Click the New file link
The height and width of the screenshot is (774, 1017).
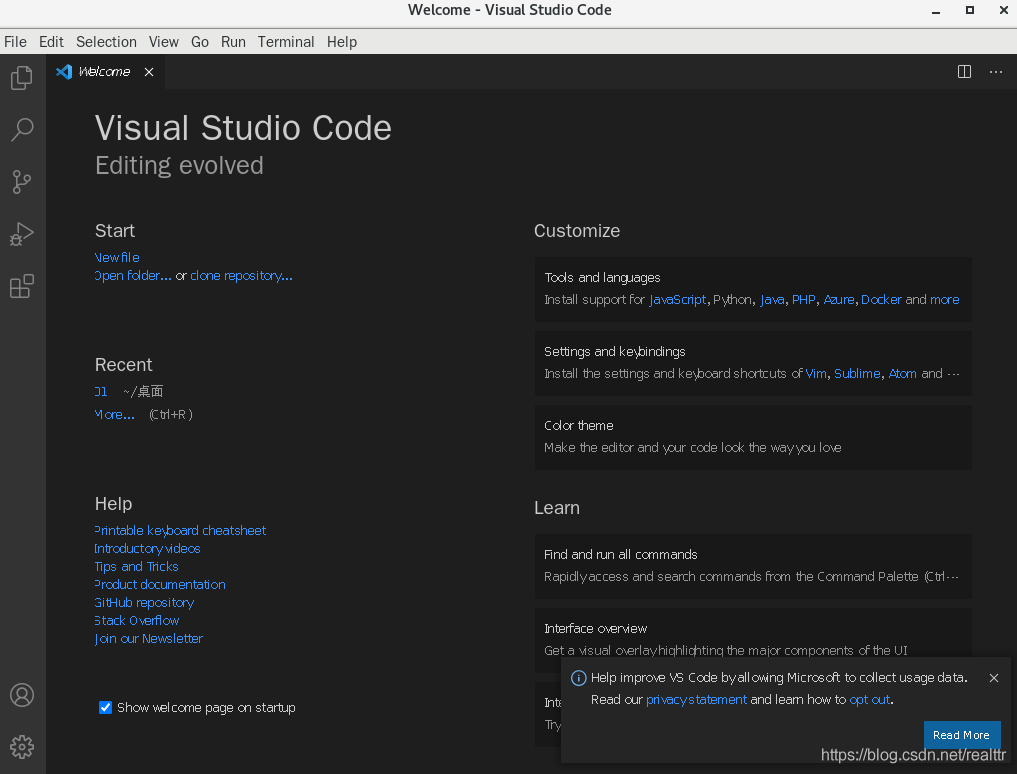pyautogui.click(x=117, y=257)
